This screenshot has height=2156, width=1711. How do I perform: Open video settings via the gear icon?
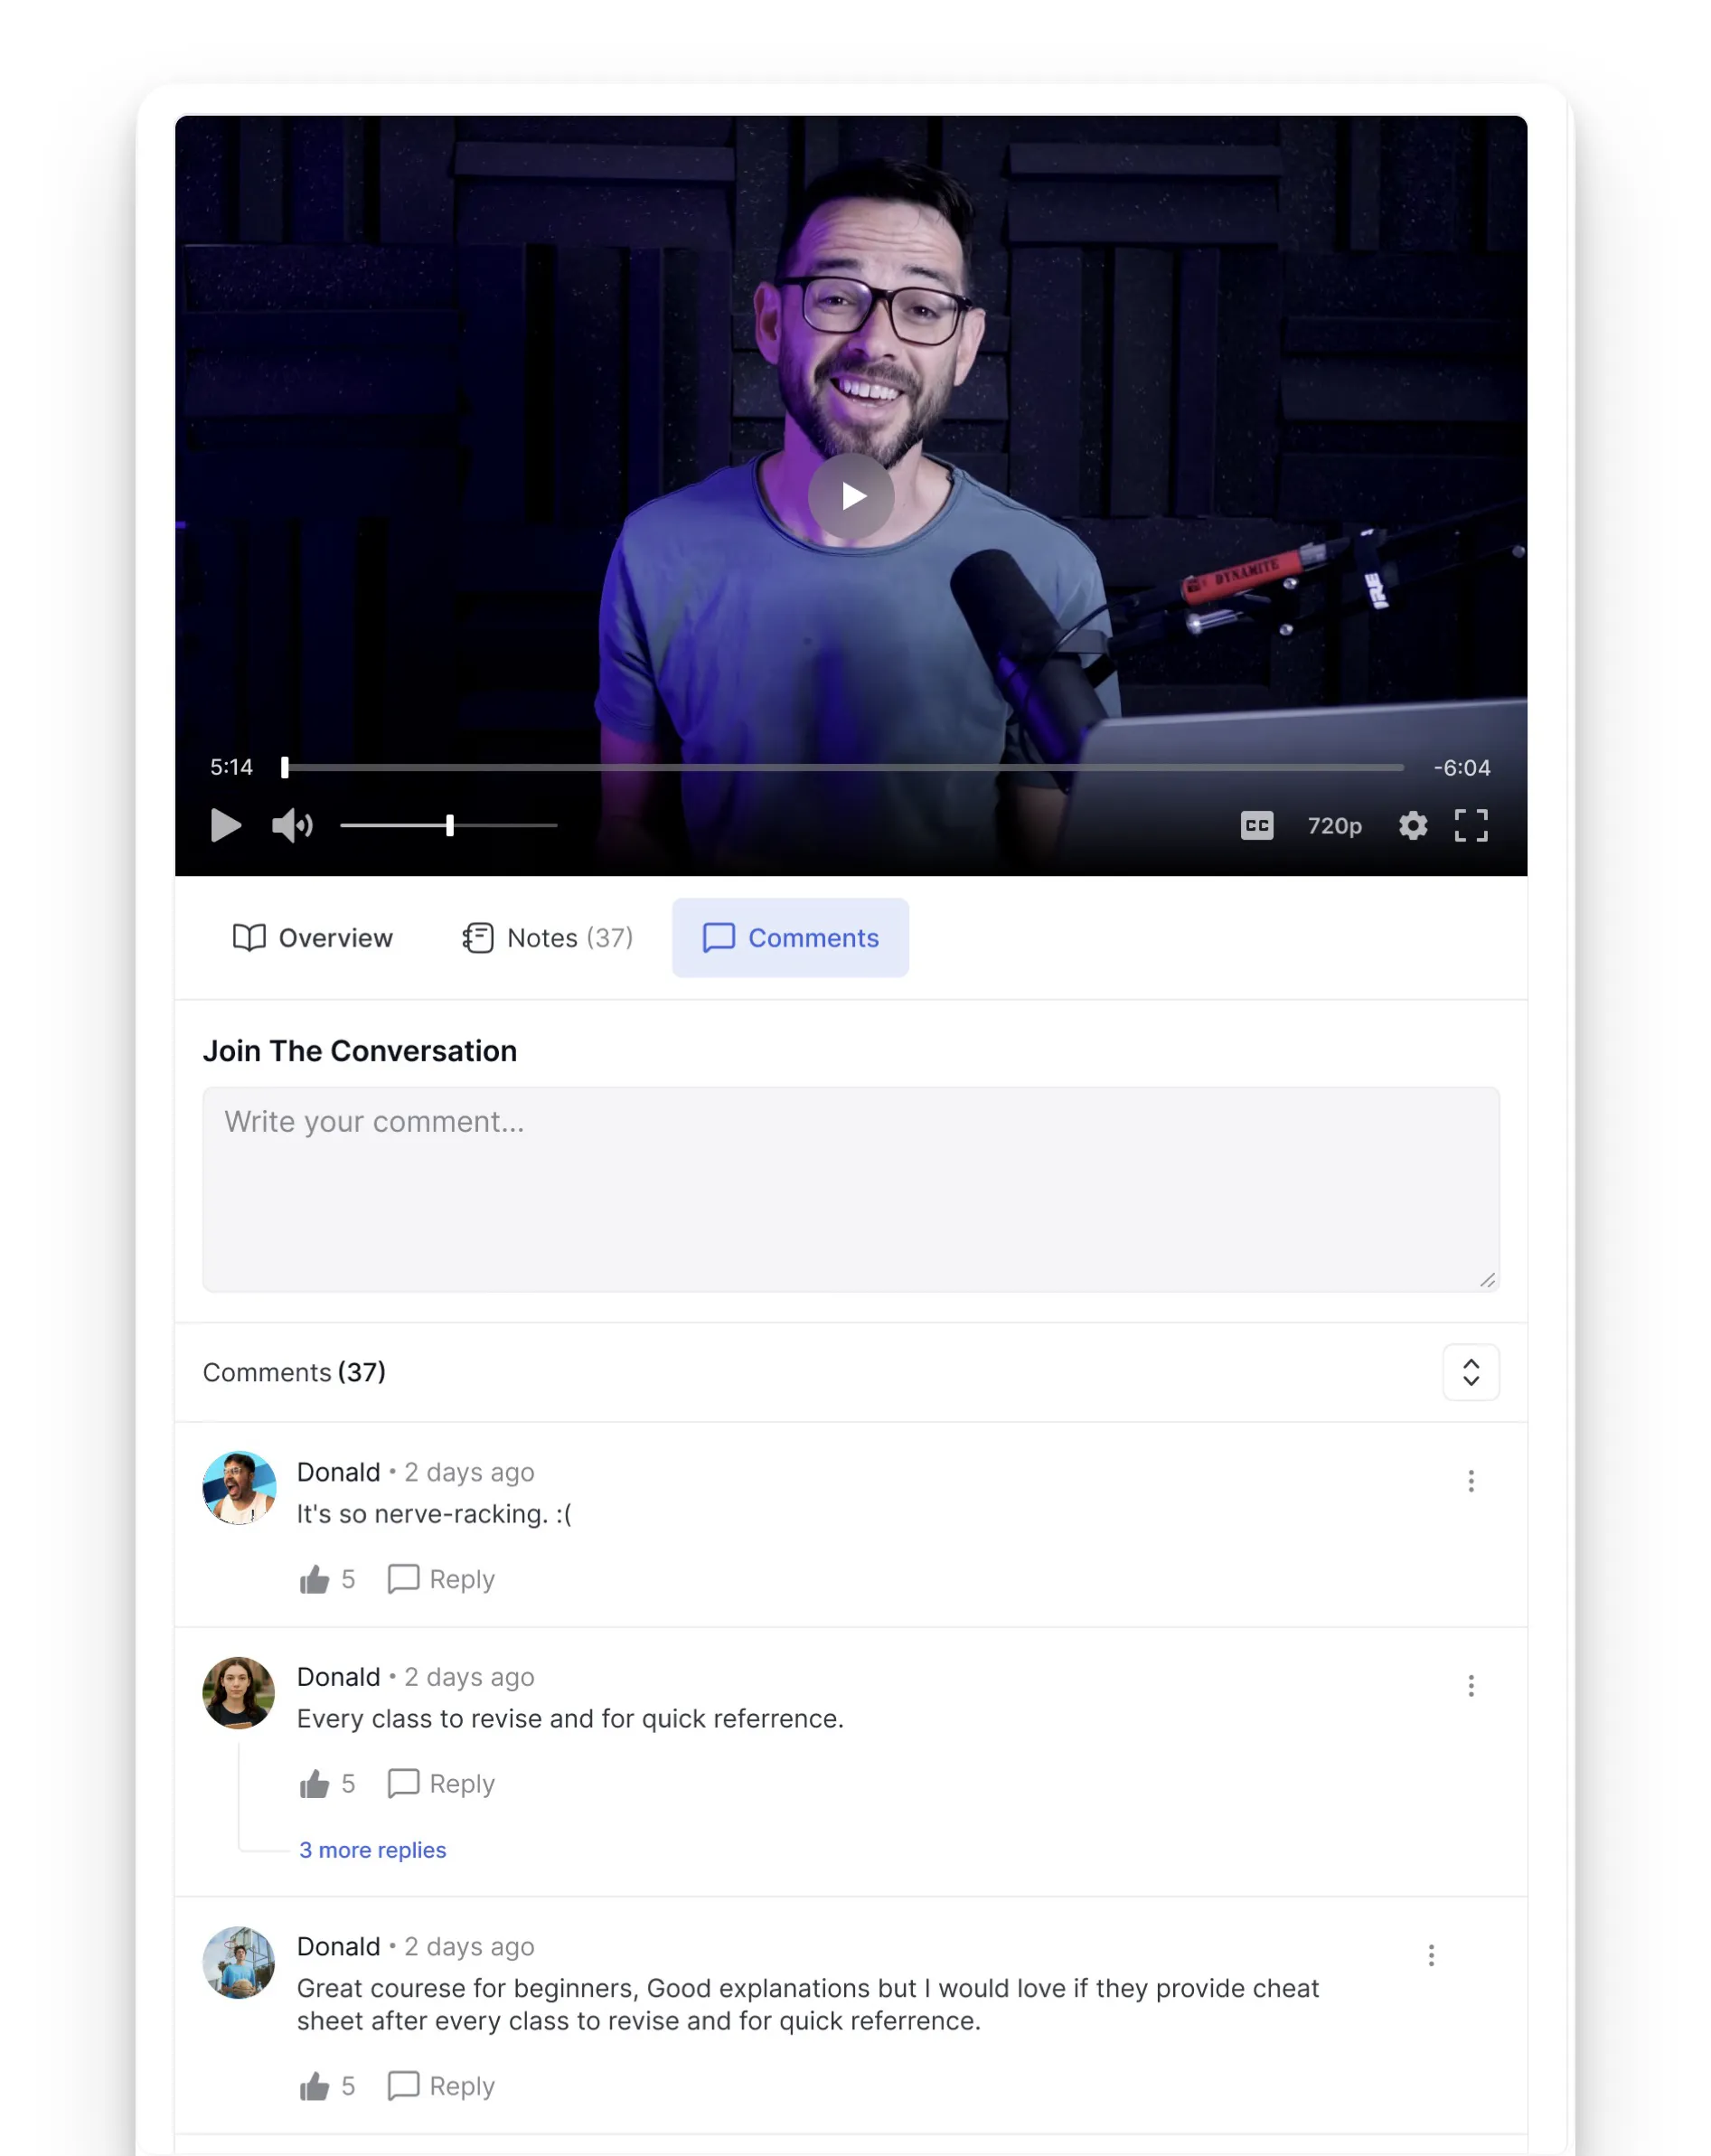tap(1412, 825)
